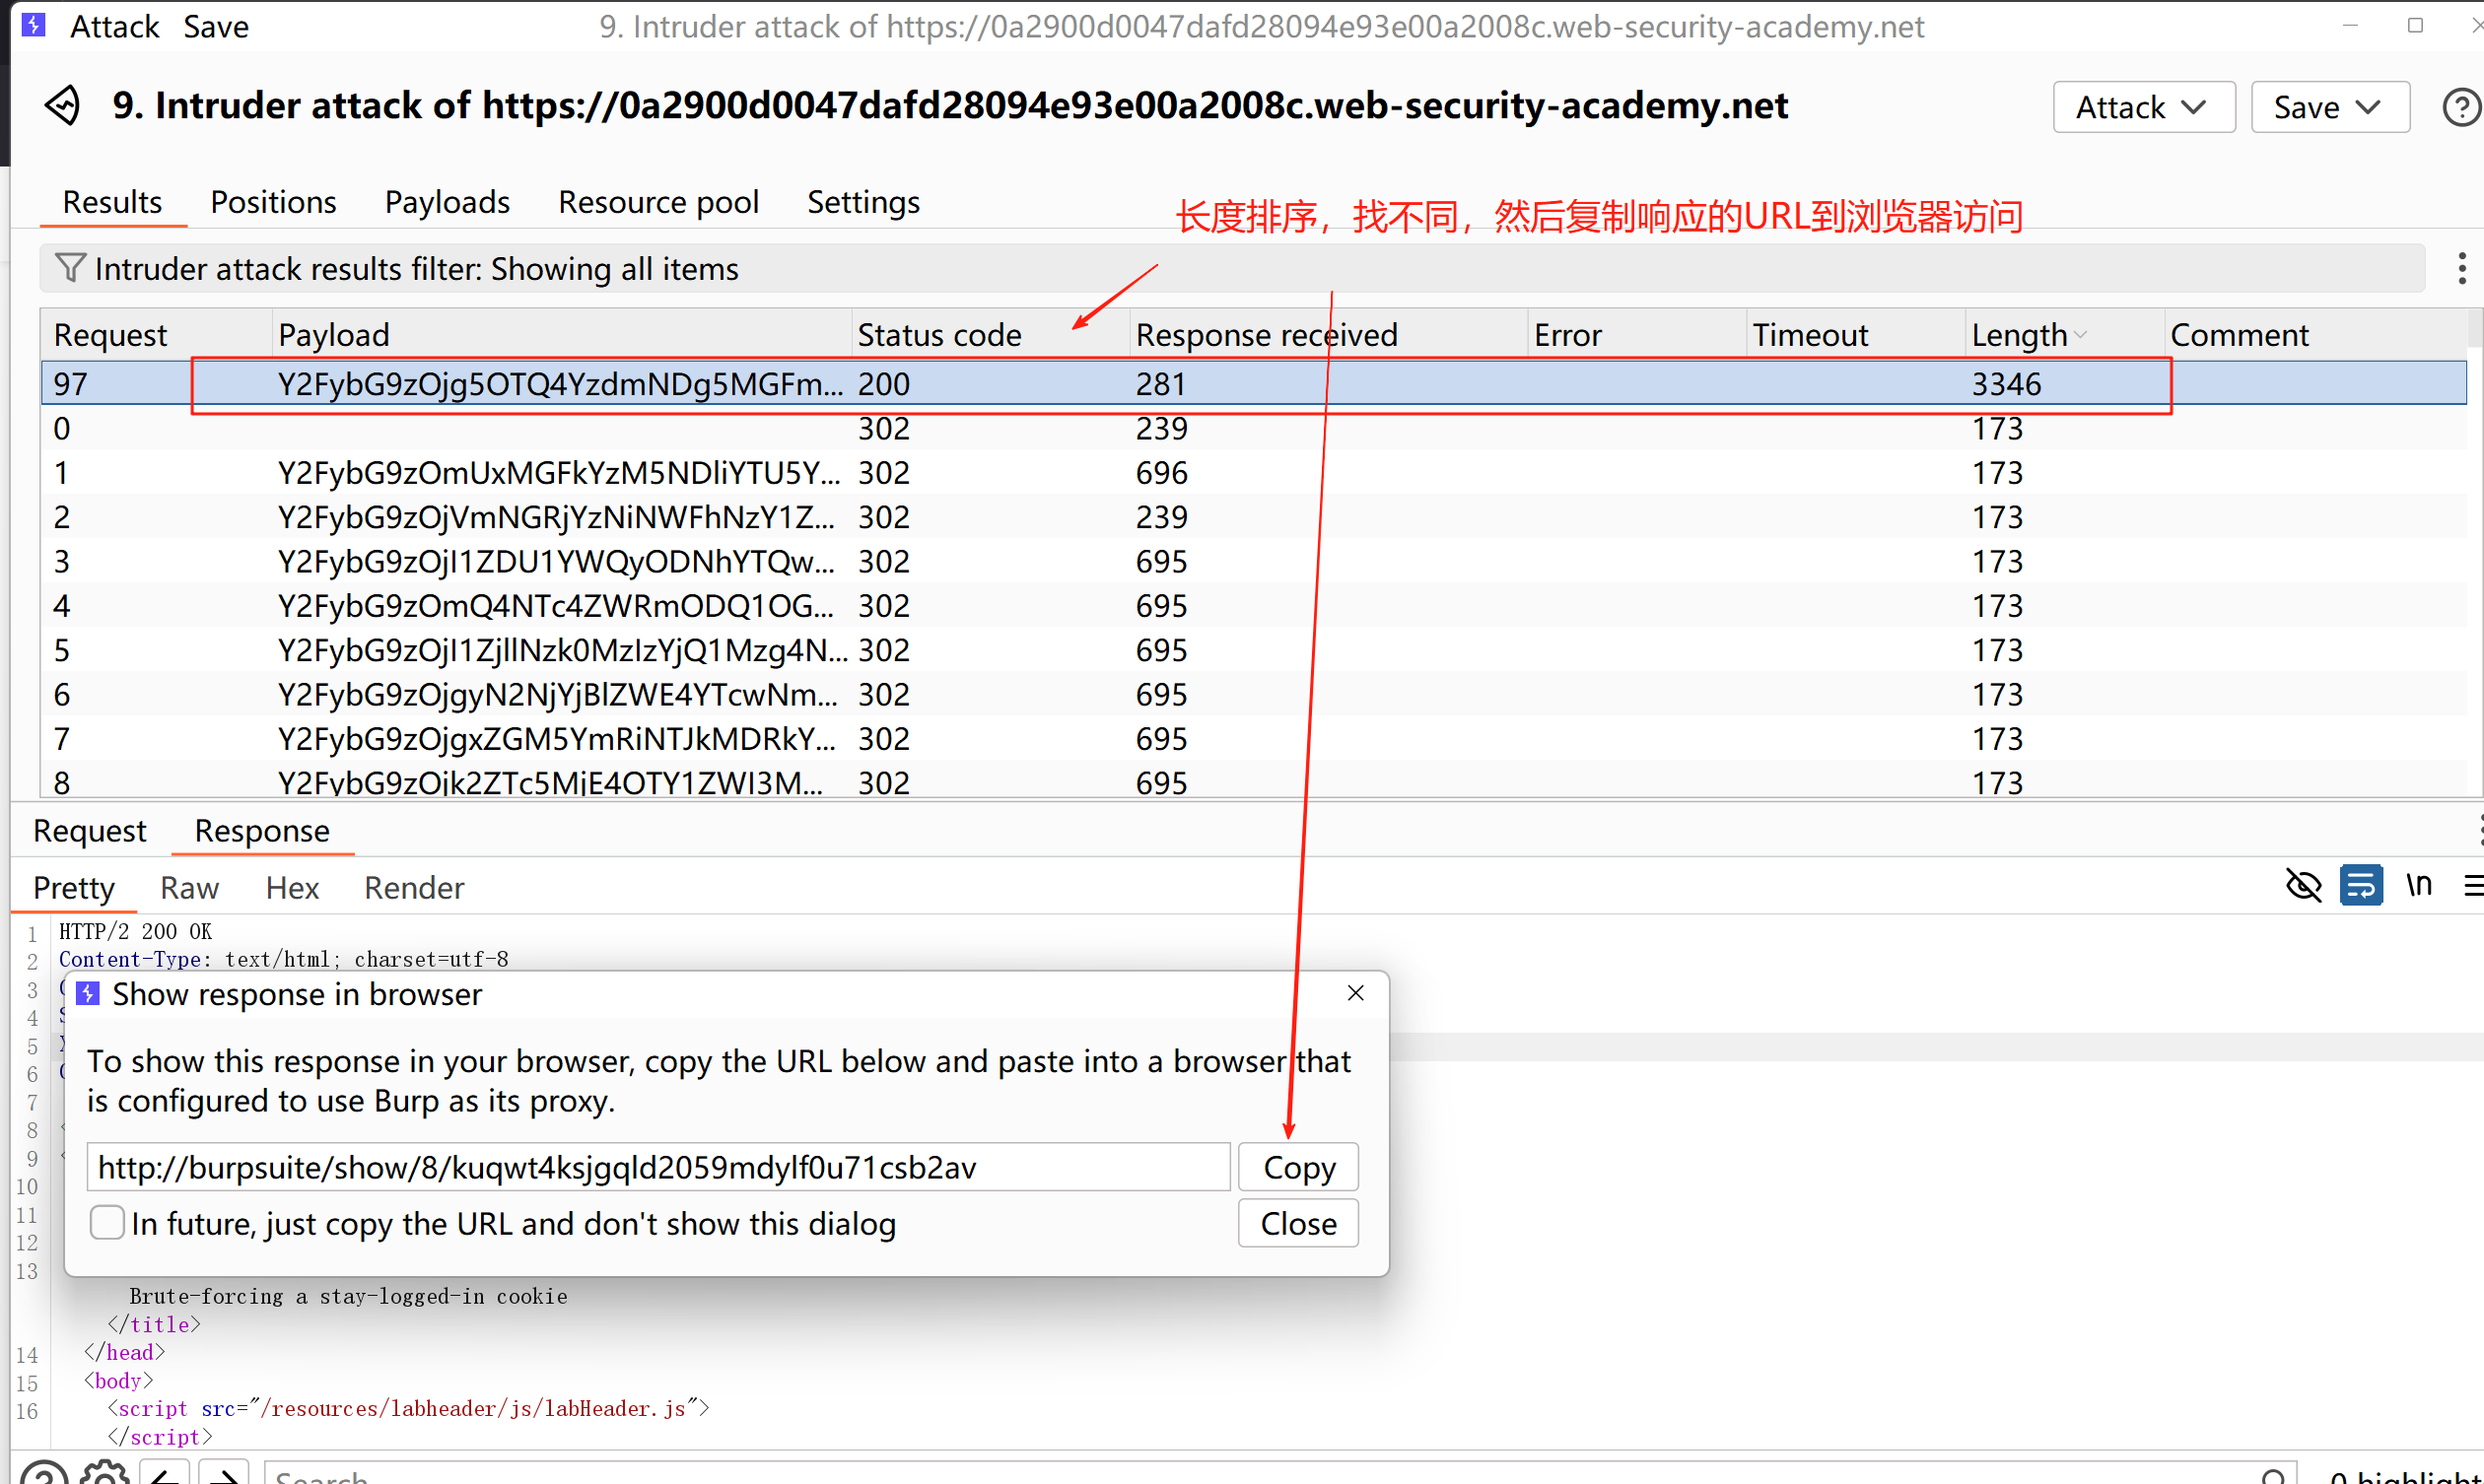This screenshot has width=2484, height=1484.
Task: Toggle the \n show newlines button
Action: (x=2418, y=885)
